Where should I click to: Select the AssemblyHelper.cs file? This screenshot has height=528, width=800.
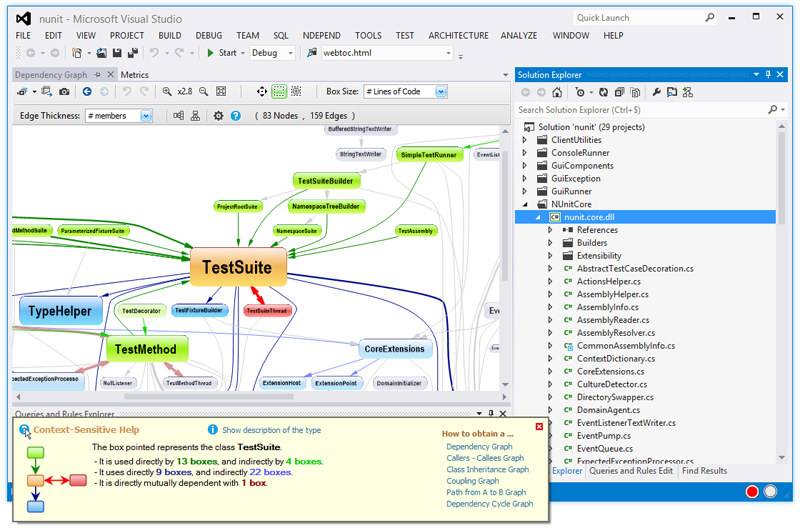[612, 294]
